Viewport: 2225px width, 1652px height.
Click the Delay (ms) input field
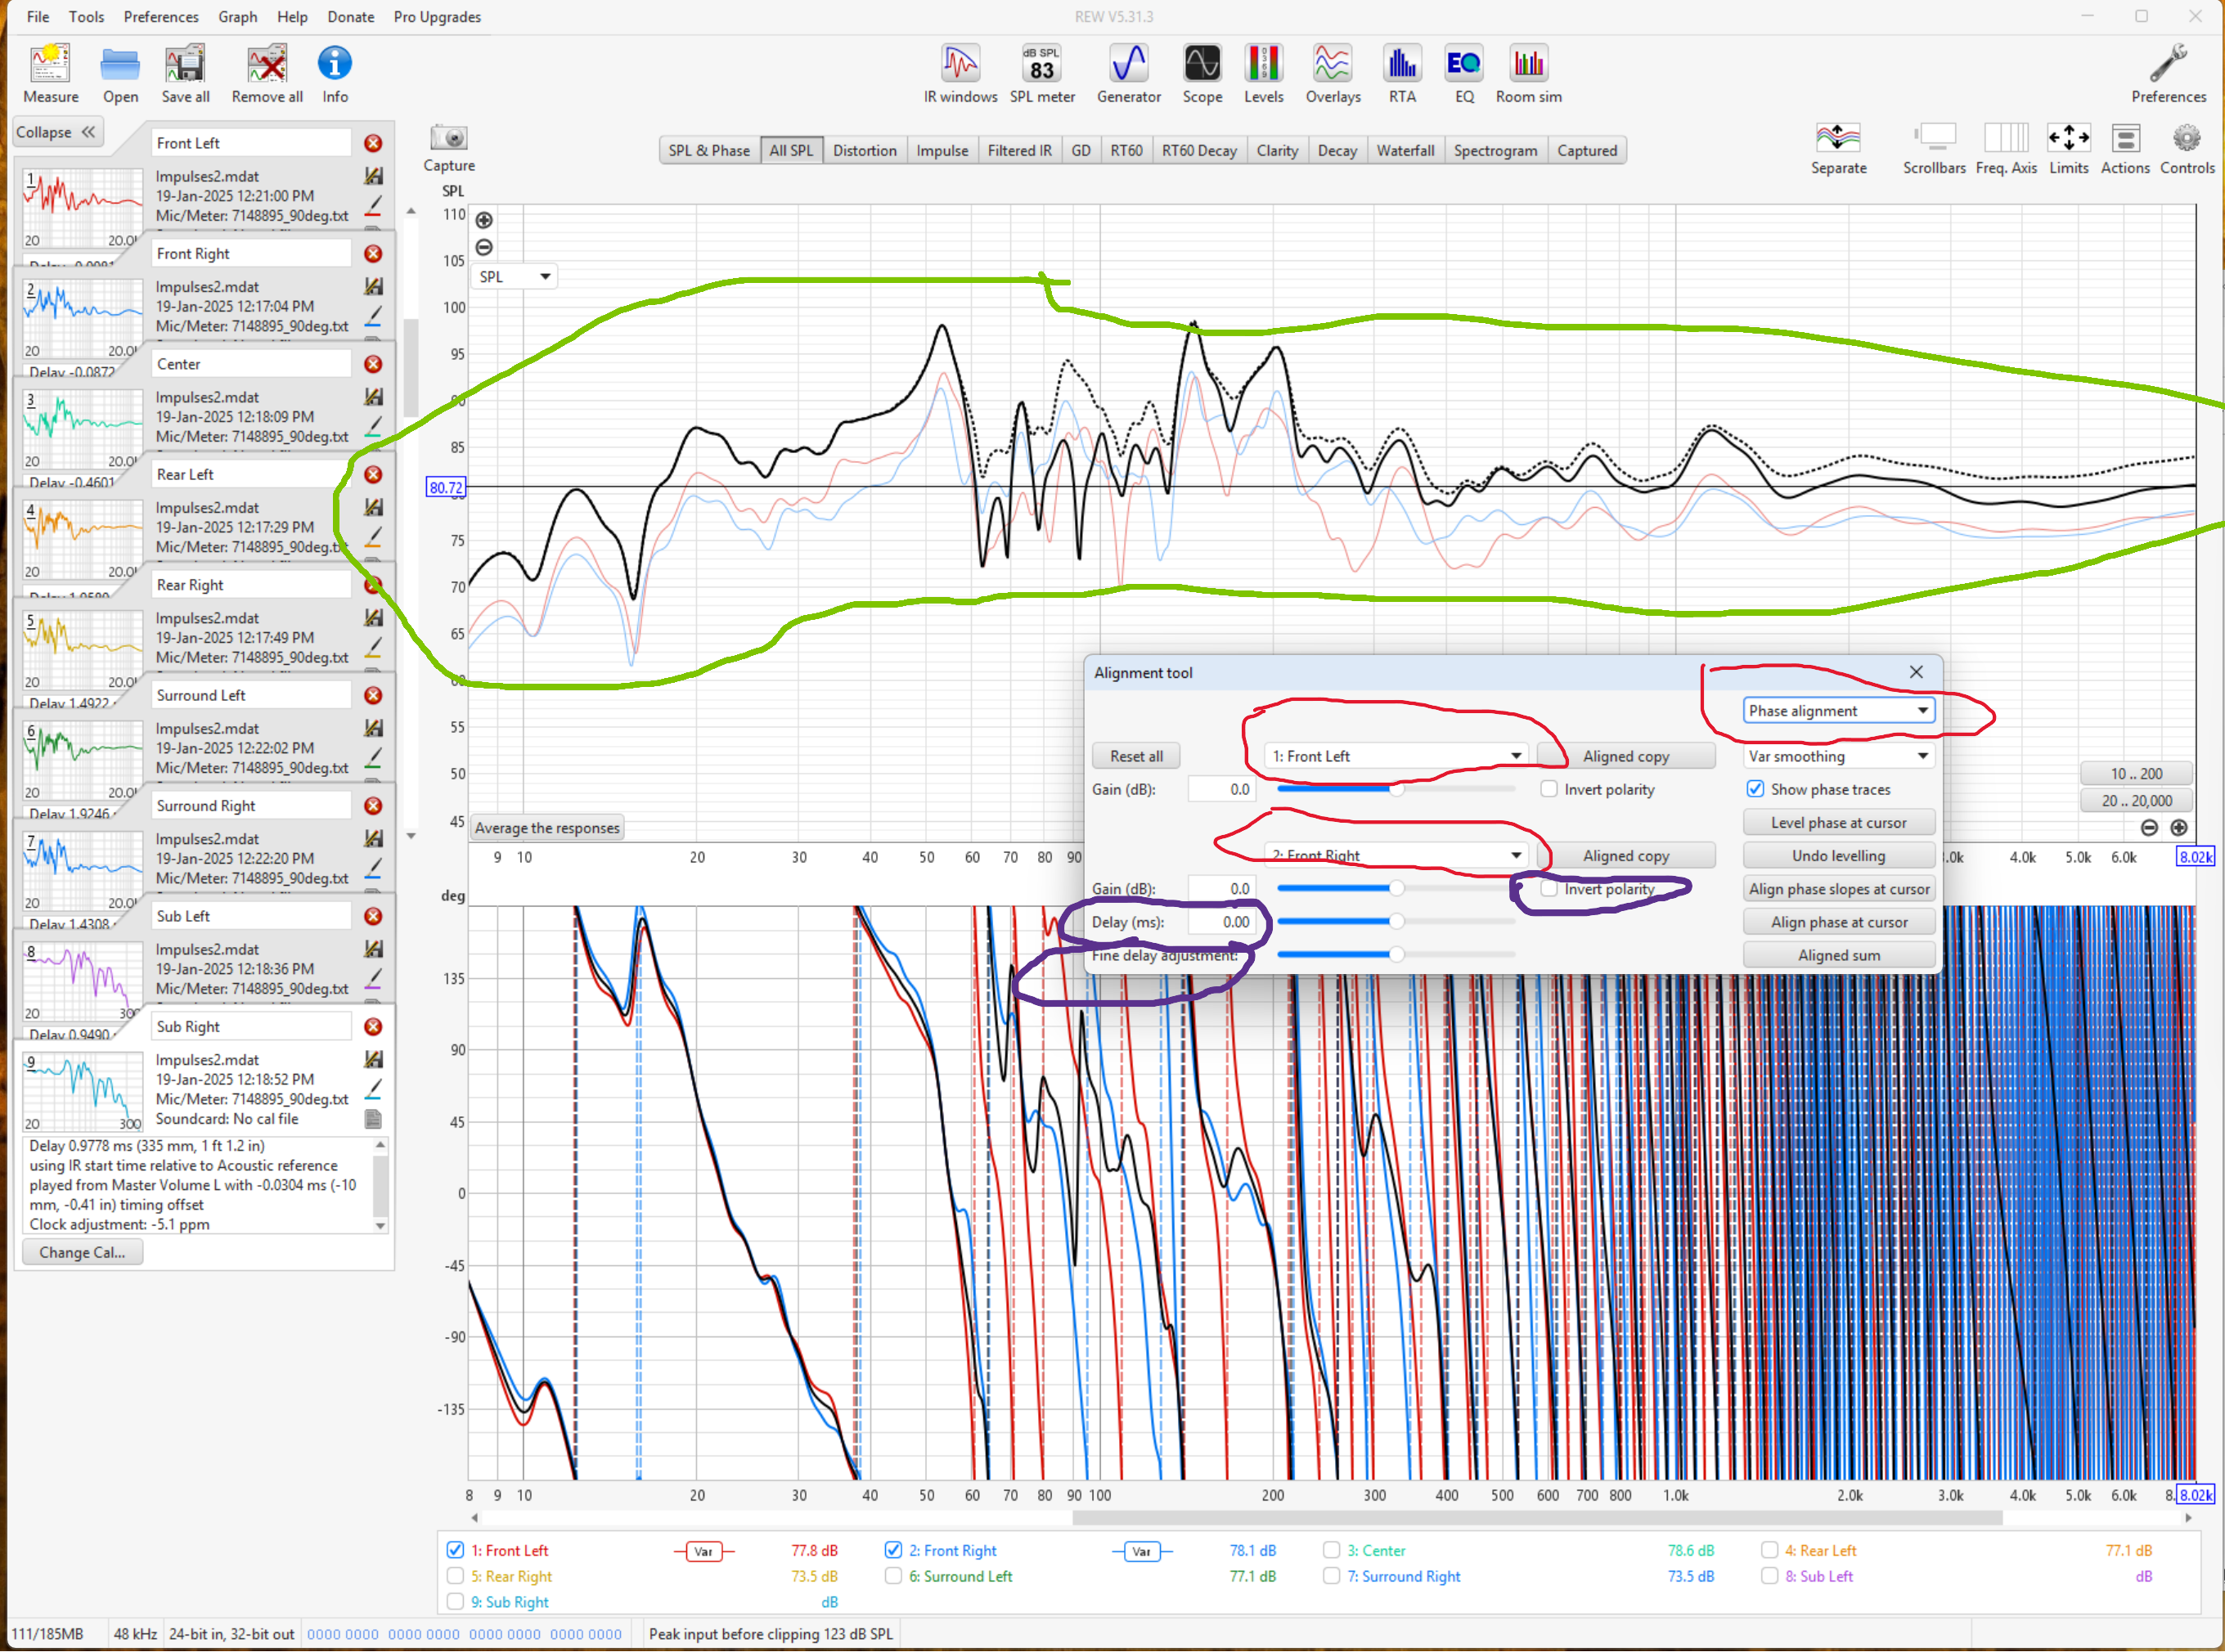click(x=1221, y=922)
